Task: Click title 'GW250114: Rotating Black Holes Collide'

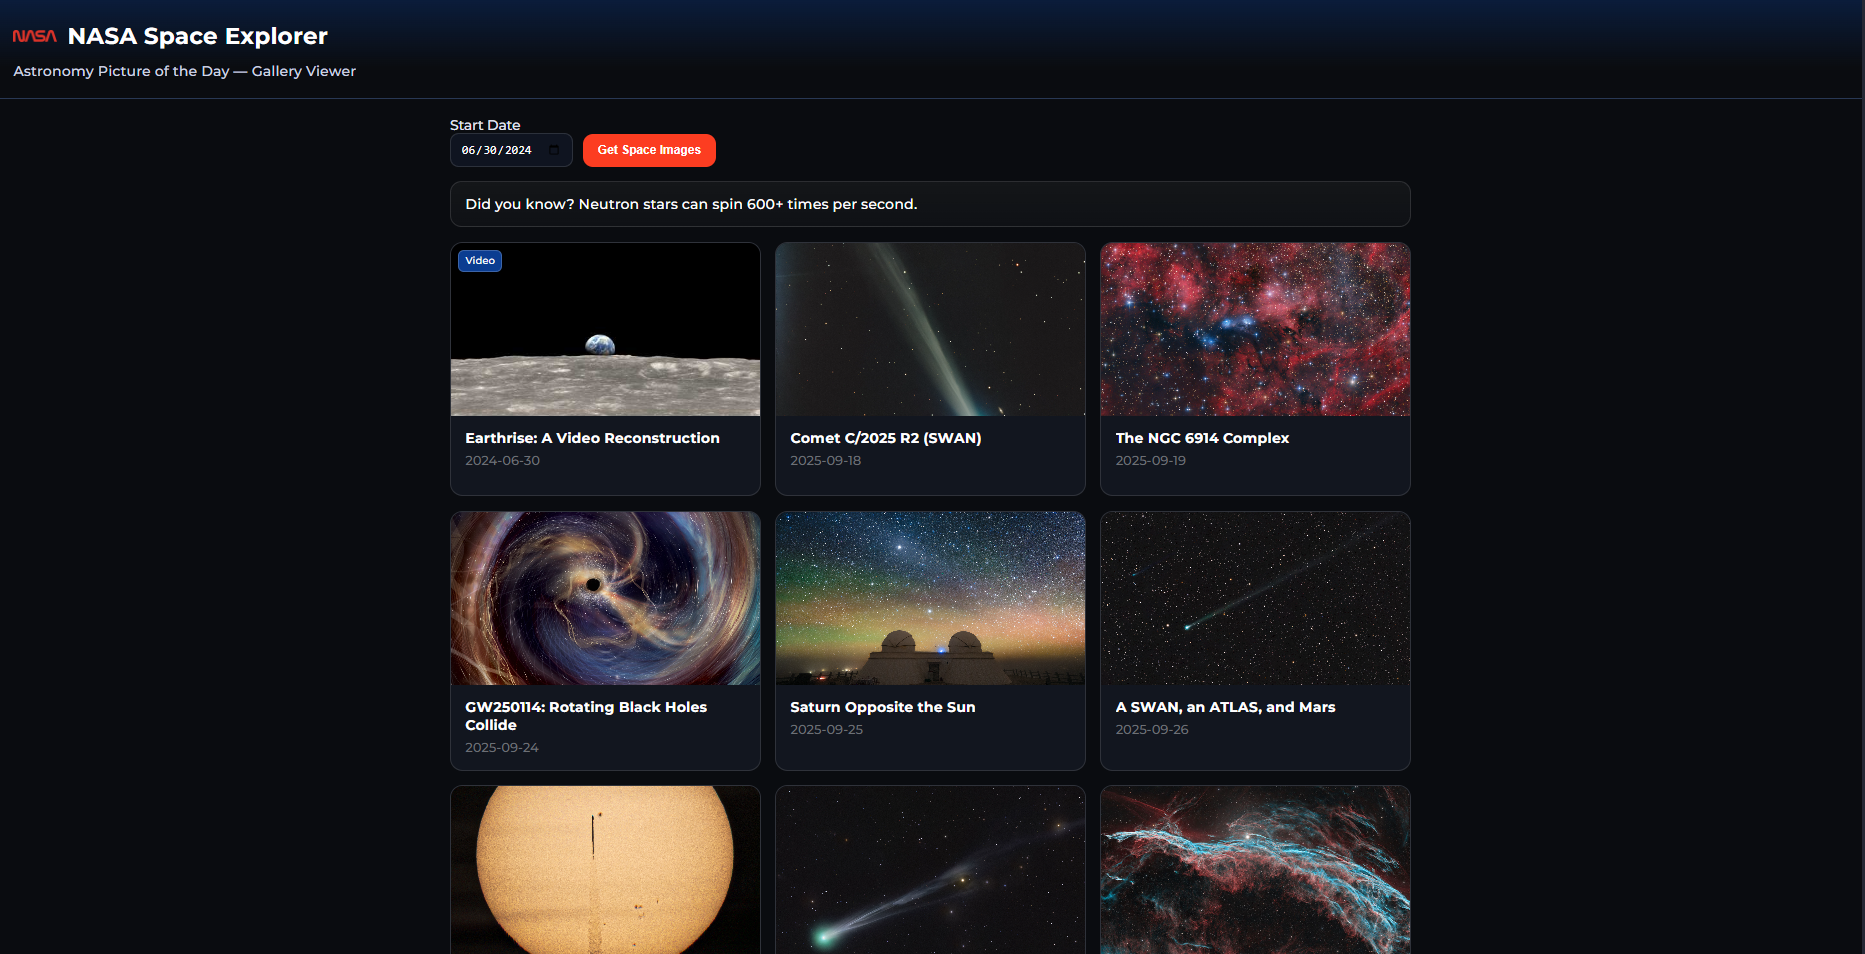Action: coord(586,716)
